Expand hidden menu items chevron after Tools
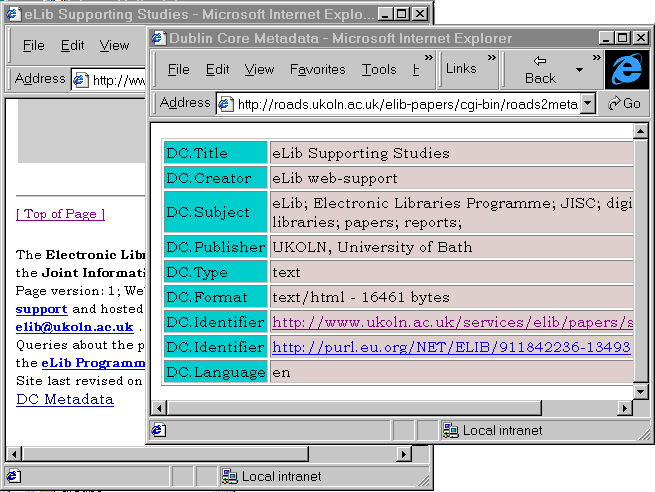The image size is (655, 492). (x=429, y=58)
